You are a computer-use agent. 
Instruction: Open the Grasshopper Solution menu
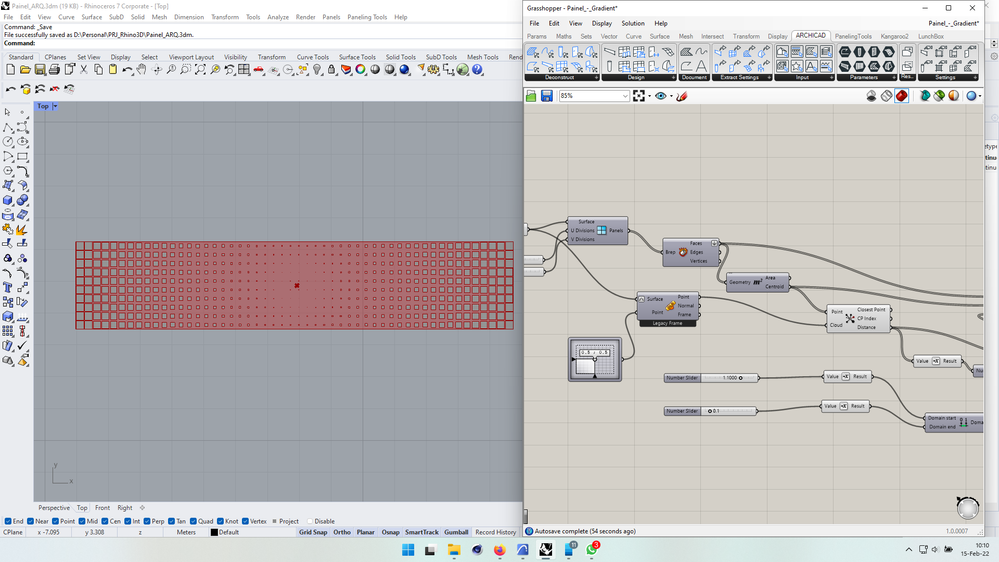pyautogui.click(x=633, y=24)
